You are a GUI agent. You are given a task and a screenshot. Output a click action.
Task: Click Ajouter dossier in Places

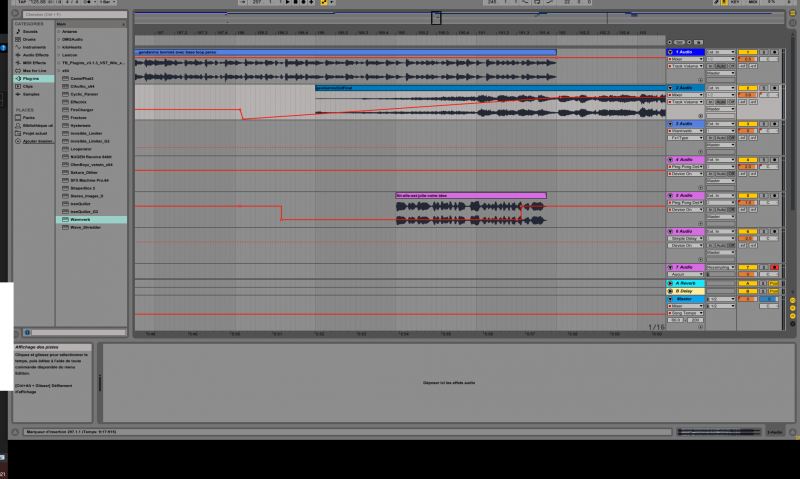pos(36,141)
